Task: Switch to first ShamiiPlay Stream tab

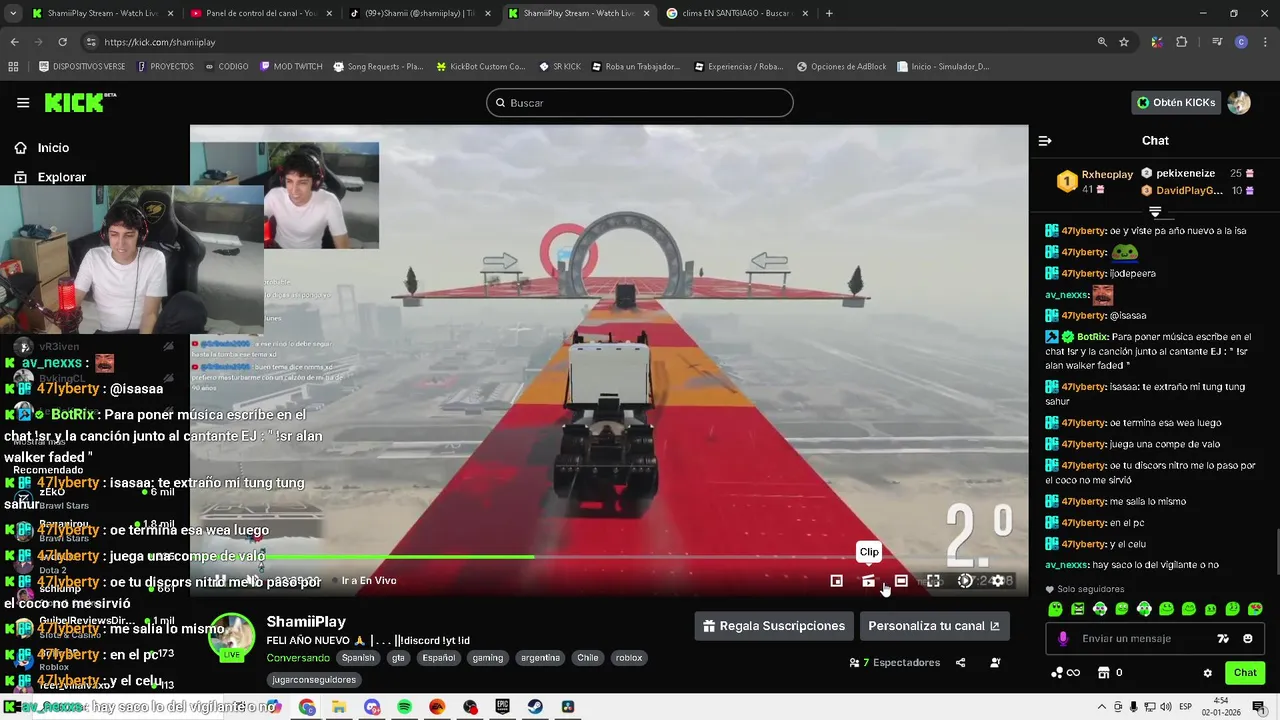Action: pos(102,13)
